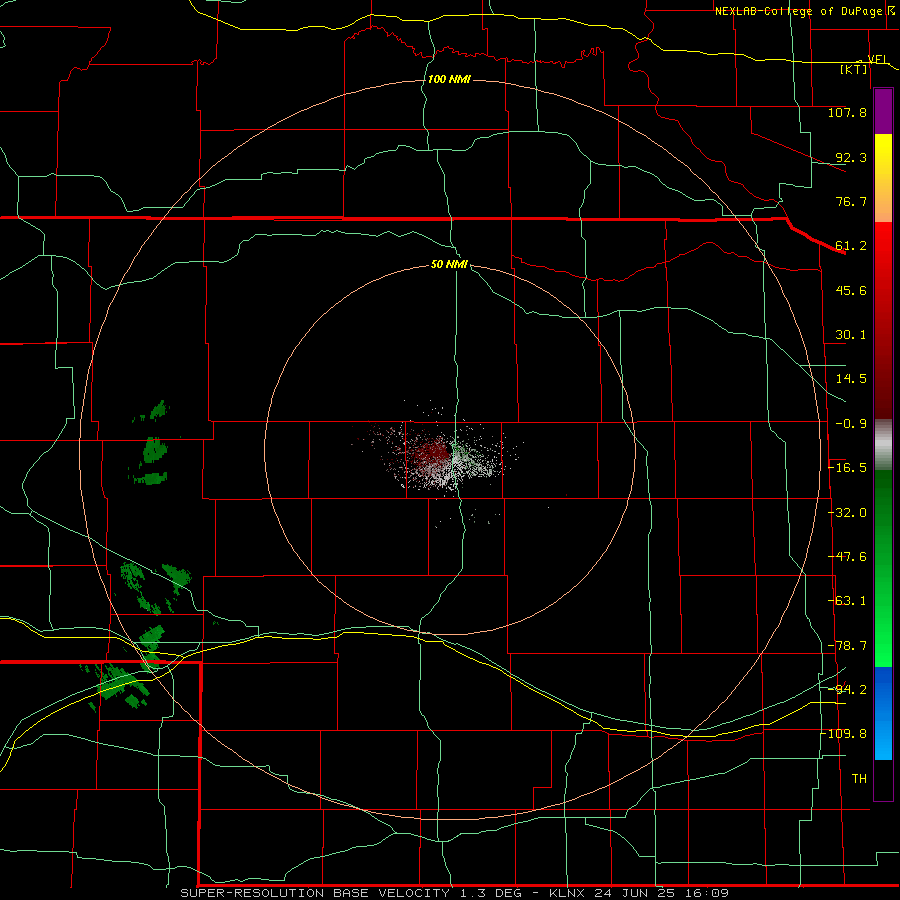Click the [KT] units label
Viewport: 900px width, 900px height.
(854, 69)
